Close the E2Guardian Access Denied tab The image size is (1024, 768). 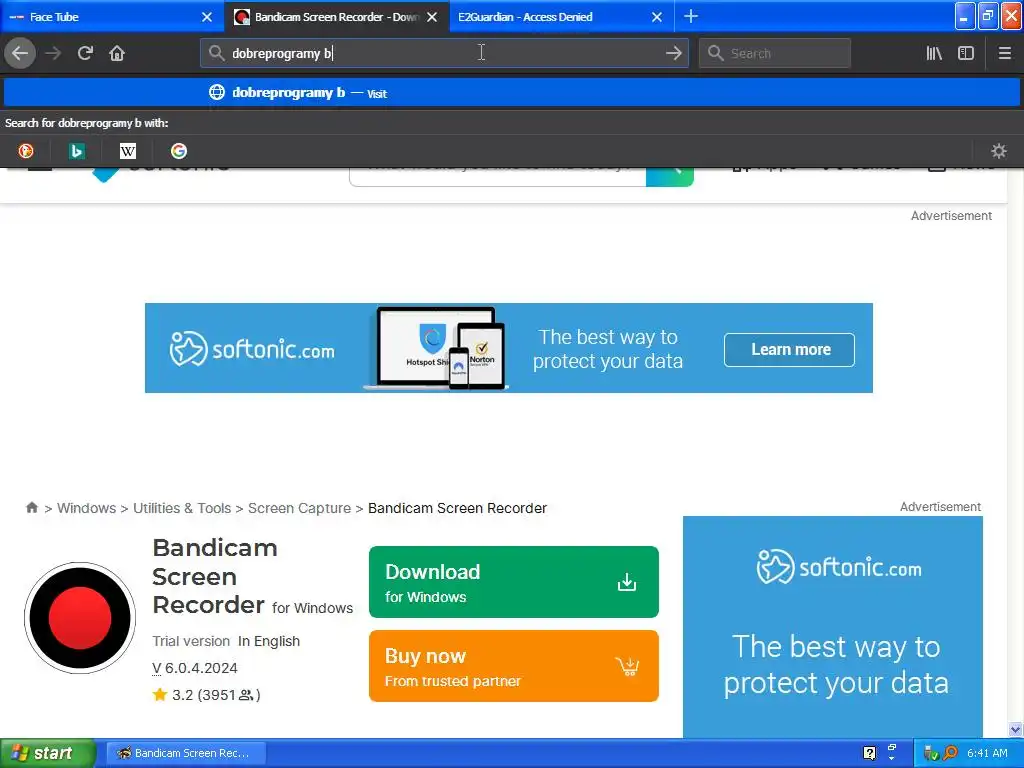click(657, 17)
